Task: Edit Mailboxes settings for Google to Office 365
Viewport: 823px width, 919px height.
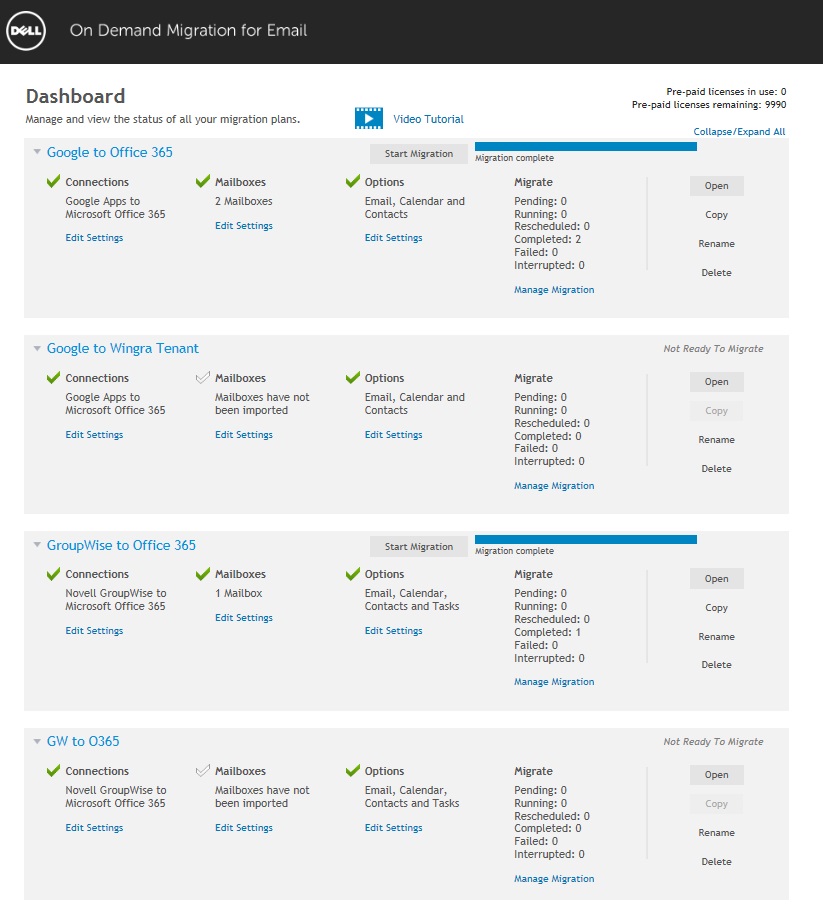Action: [244, 226]
